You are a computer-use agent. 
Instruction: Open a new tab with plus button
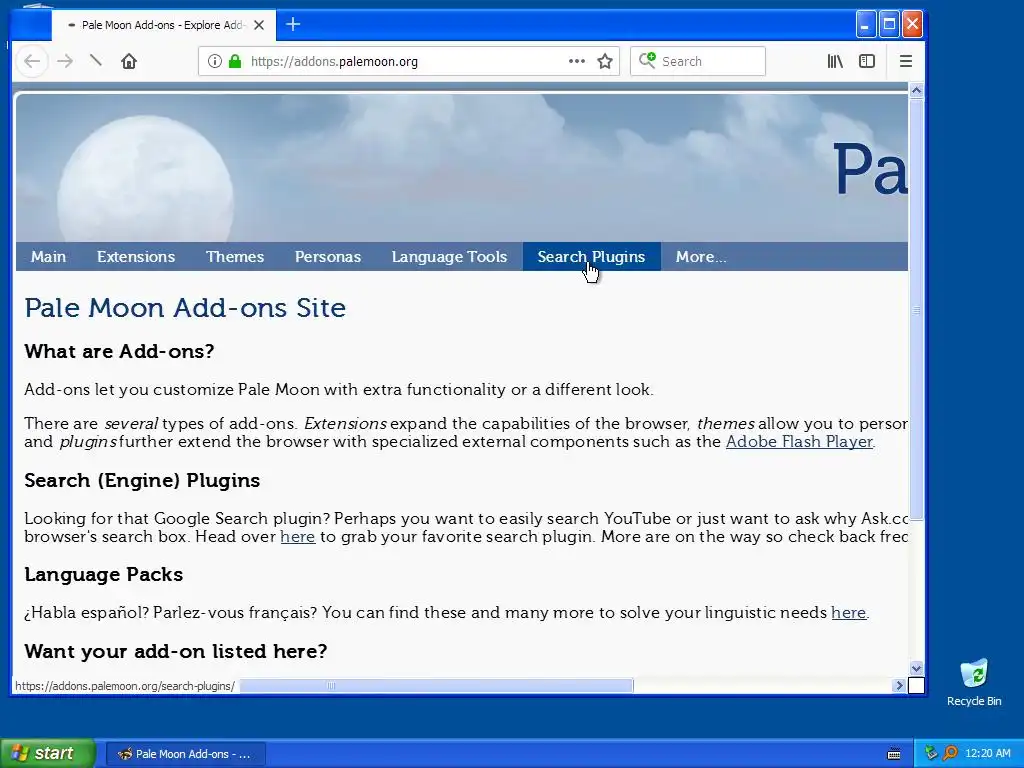[x=293, y=25]
